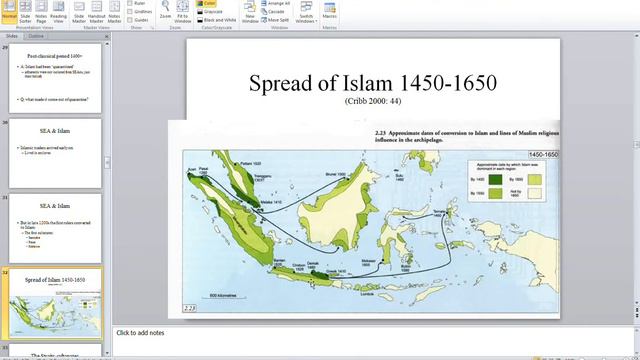Click slide editor scroll down arrow

[636, 304]
